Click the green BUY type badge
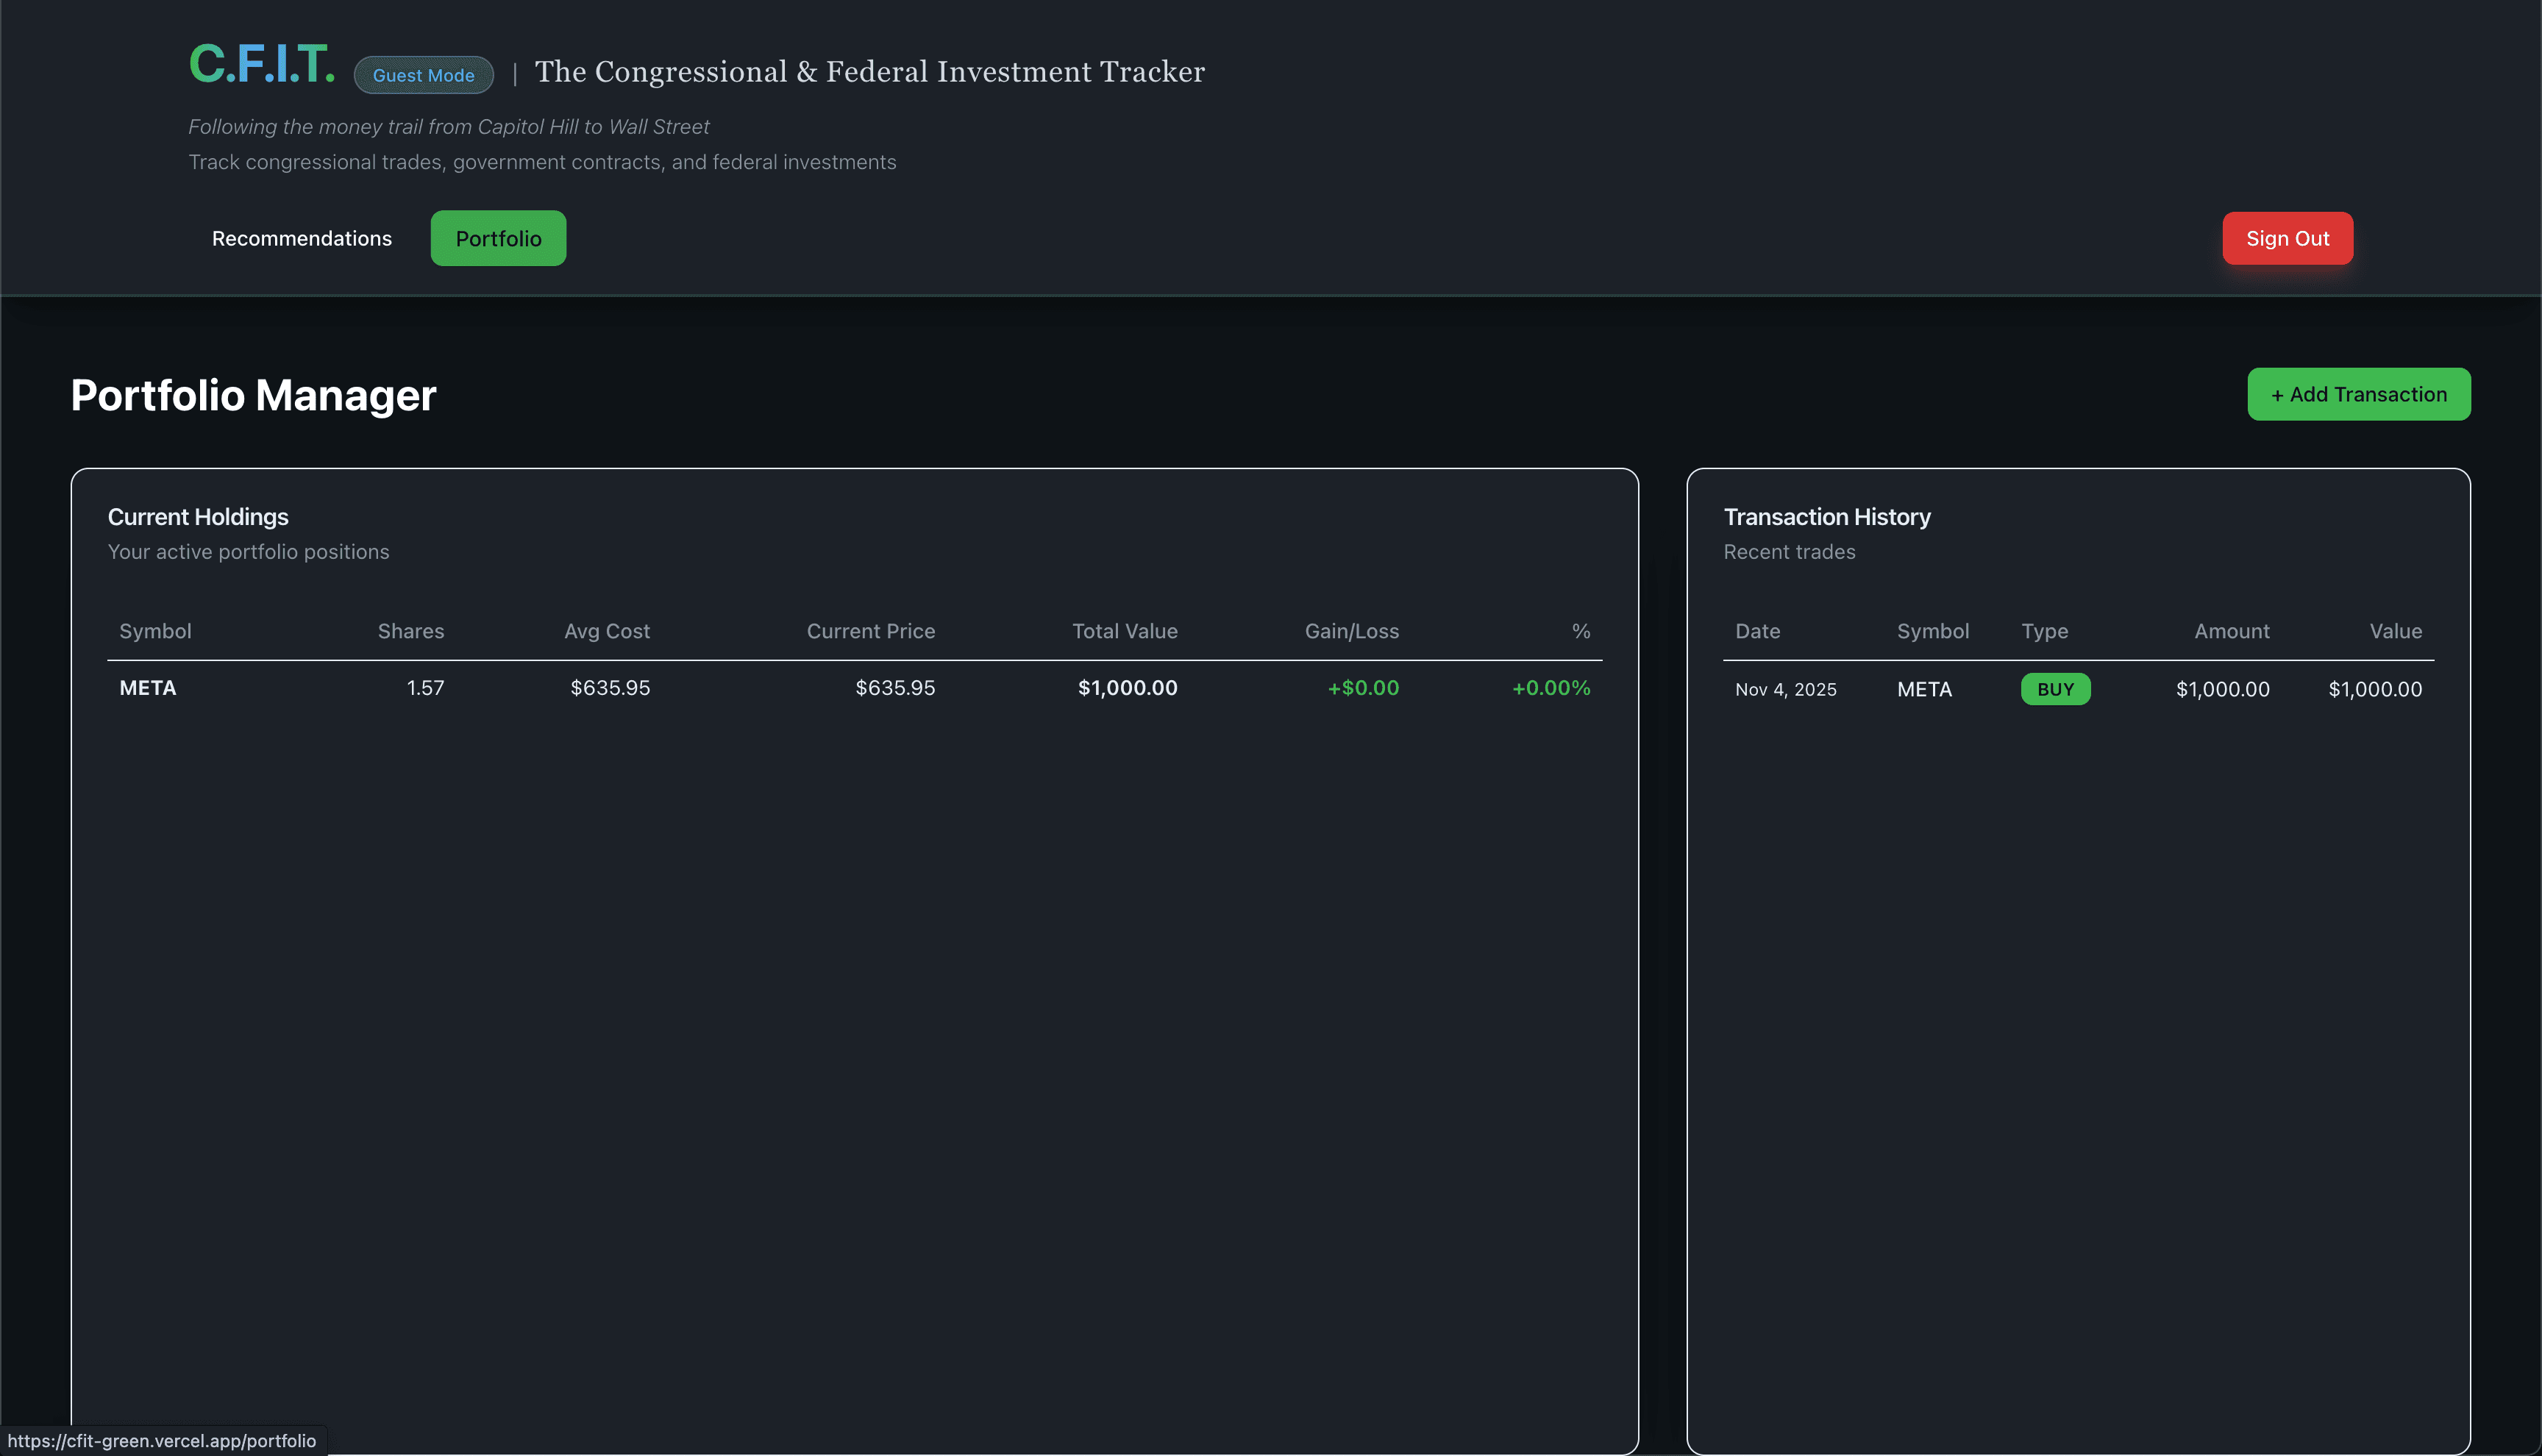The width and height of the screenshot is (2542, 1456). (x=2055, y=688)
